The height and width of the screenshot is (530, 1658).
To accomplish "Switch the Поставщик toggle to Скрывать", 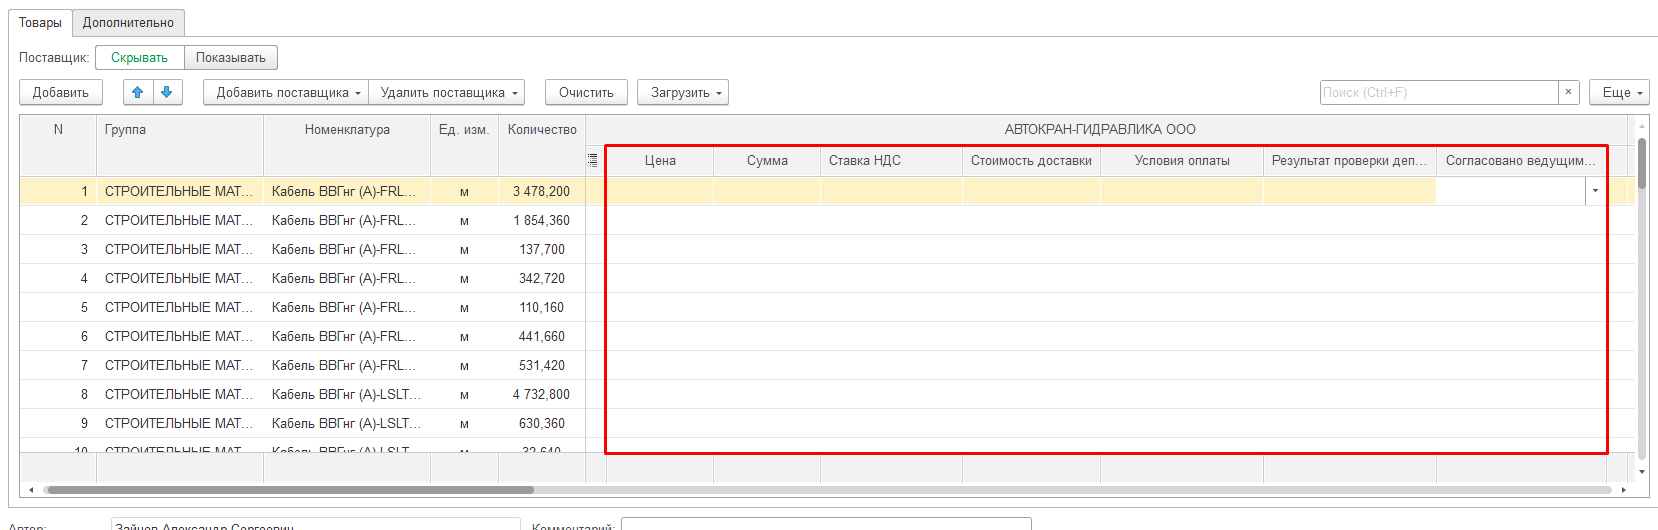I will click(x=139, y=58).
